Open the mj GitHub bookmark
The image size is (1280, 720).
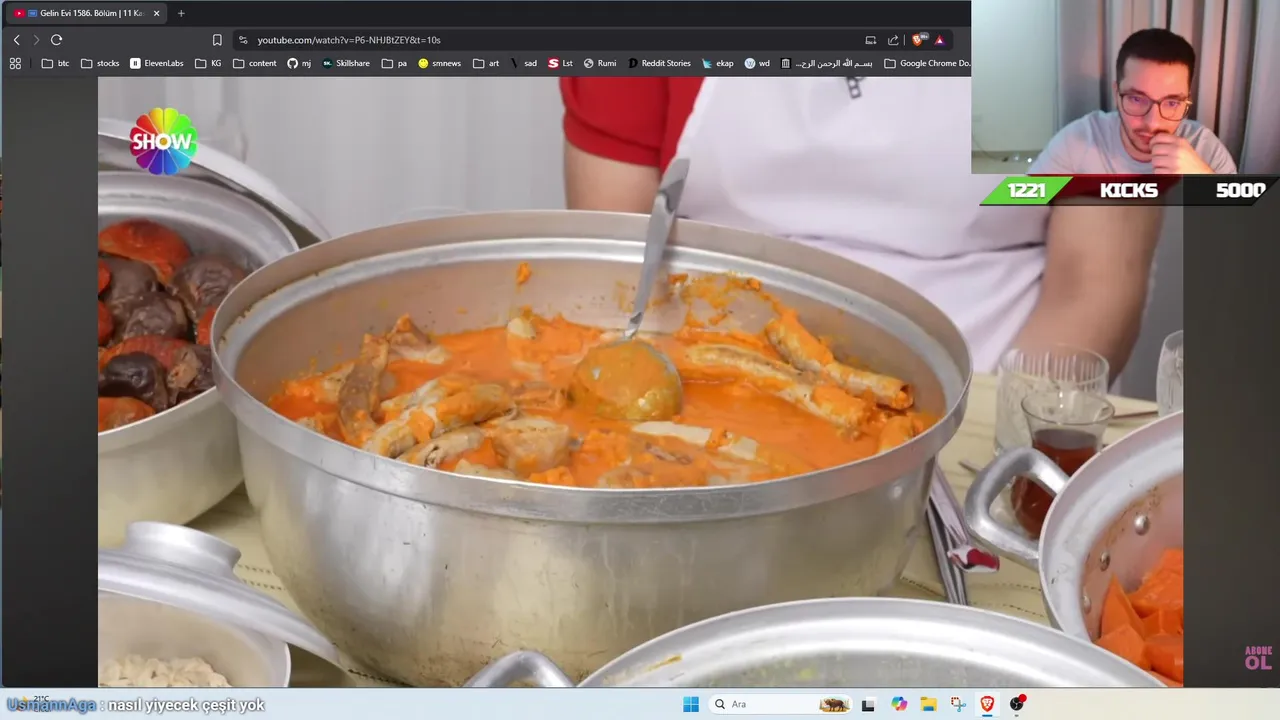click(299, 63)
